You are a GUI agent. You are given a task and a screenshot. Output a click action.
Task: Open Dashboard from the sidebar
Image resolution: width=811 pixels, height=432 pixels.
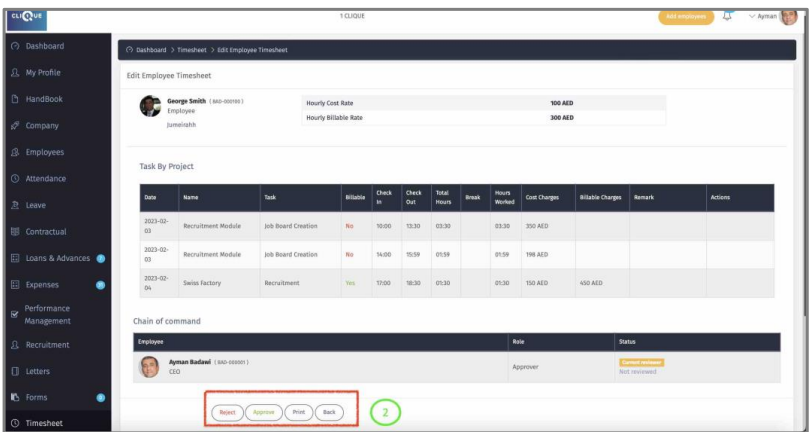44,46
